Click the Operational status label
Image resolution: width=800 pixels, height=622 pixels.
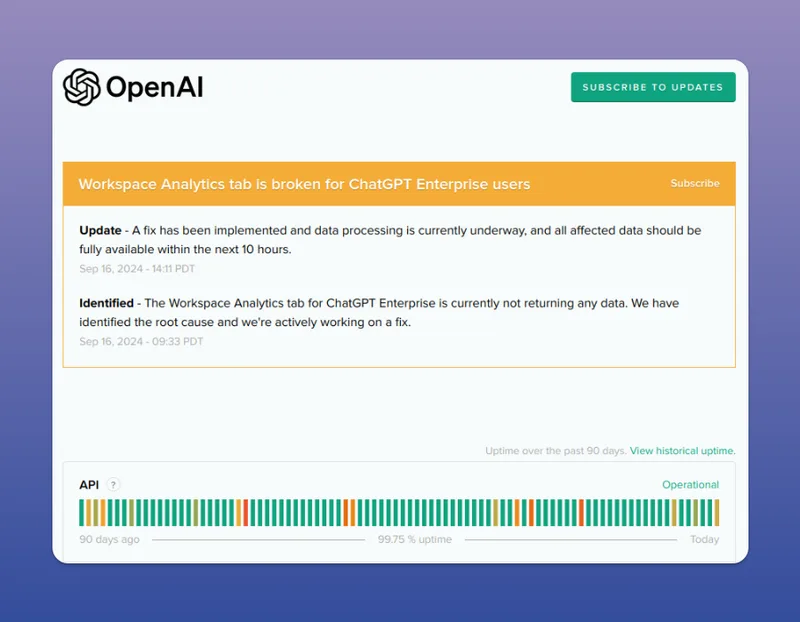[x=689, y=484]
